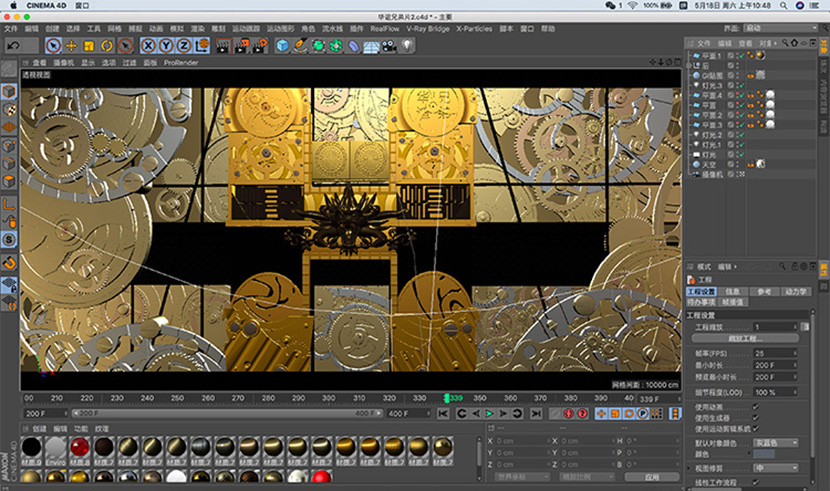Activate the Move tool
830x491 pixels.
click(x=71, y=46)
